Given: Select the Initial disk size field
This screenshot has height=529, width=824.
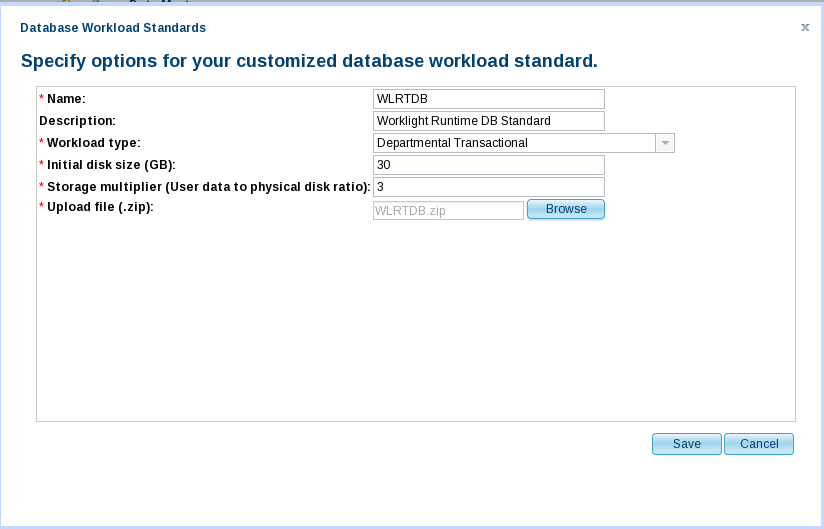Looking at the screenshot, I should pyautogui.click(x=489, y=165).
